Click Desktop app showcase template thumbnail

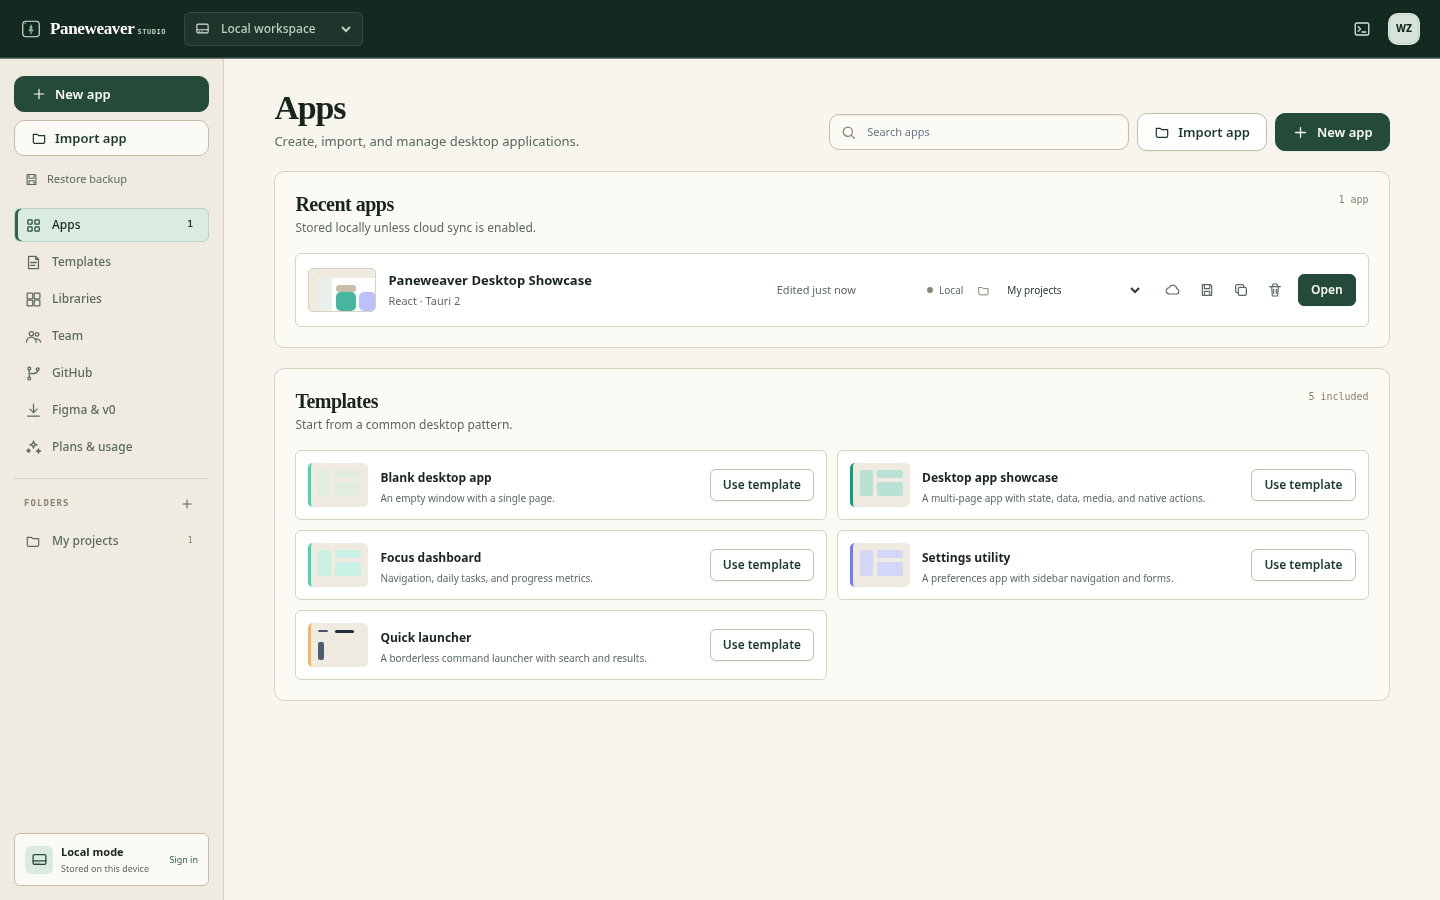click(880, 485)
